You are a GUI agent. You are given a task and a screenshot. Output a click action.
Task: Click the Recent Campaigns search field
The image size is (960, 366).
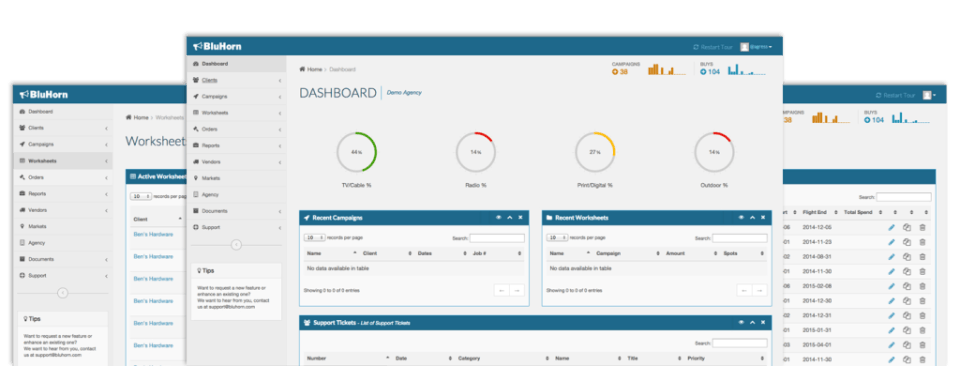tap(497, 238)
